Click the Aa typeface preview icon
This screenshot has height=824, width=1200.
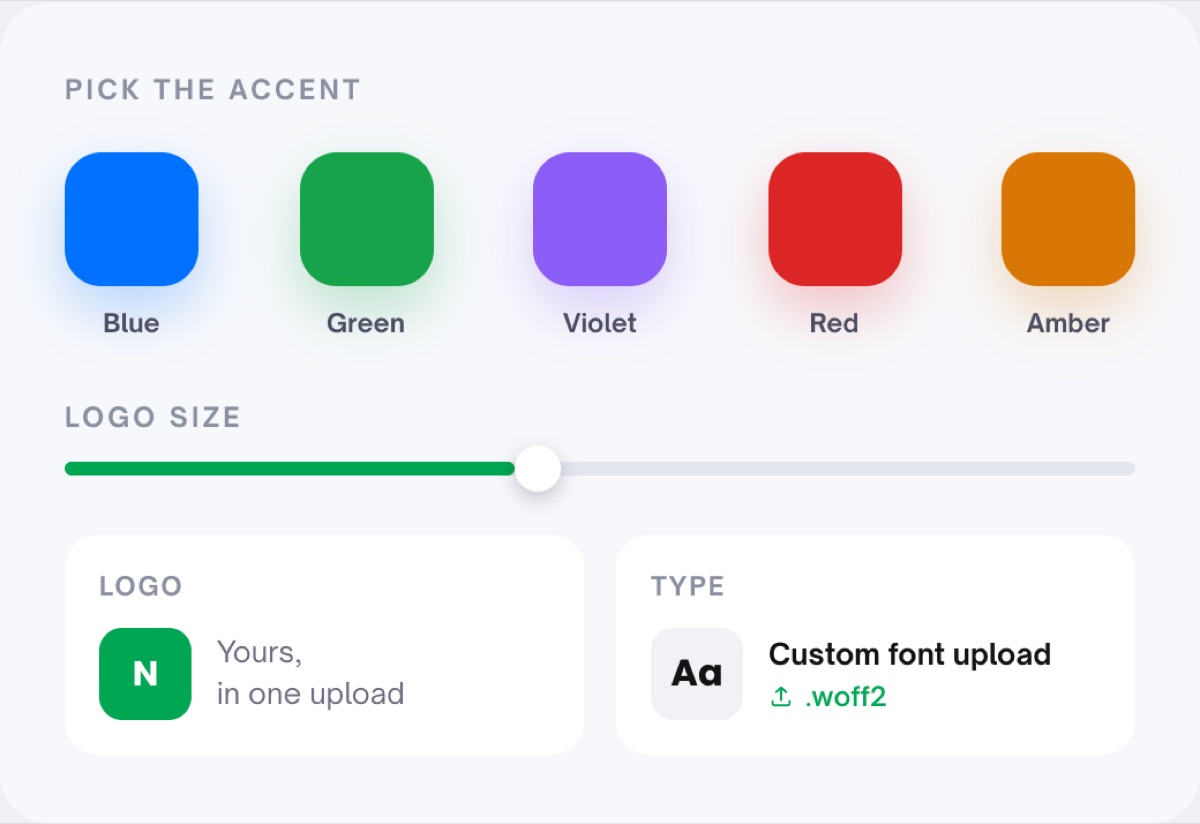[x=696, y=673]
